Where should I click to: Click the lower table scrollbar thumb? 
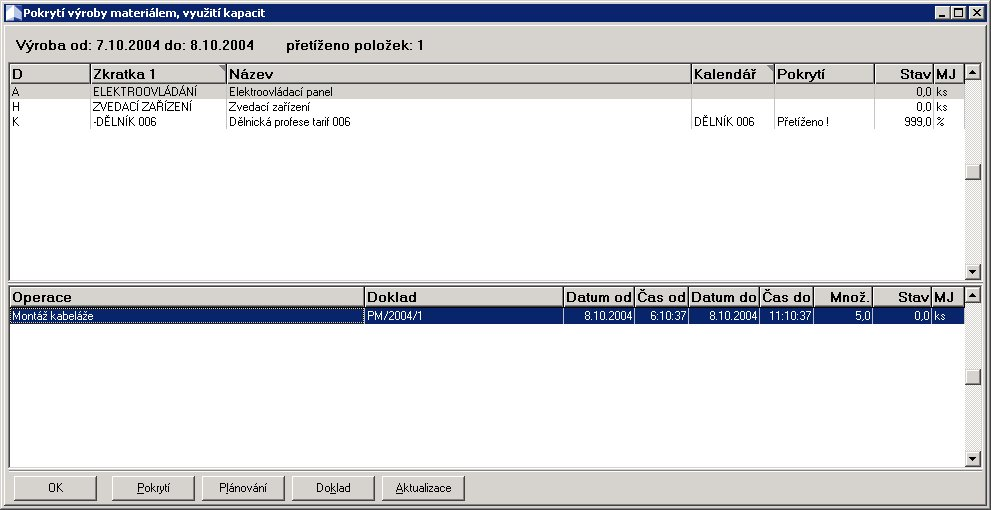(973, 377)
